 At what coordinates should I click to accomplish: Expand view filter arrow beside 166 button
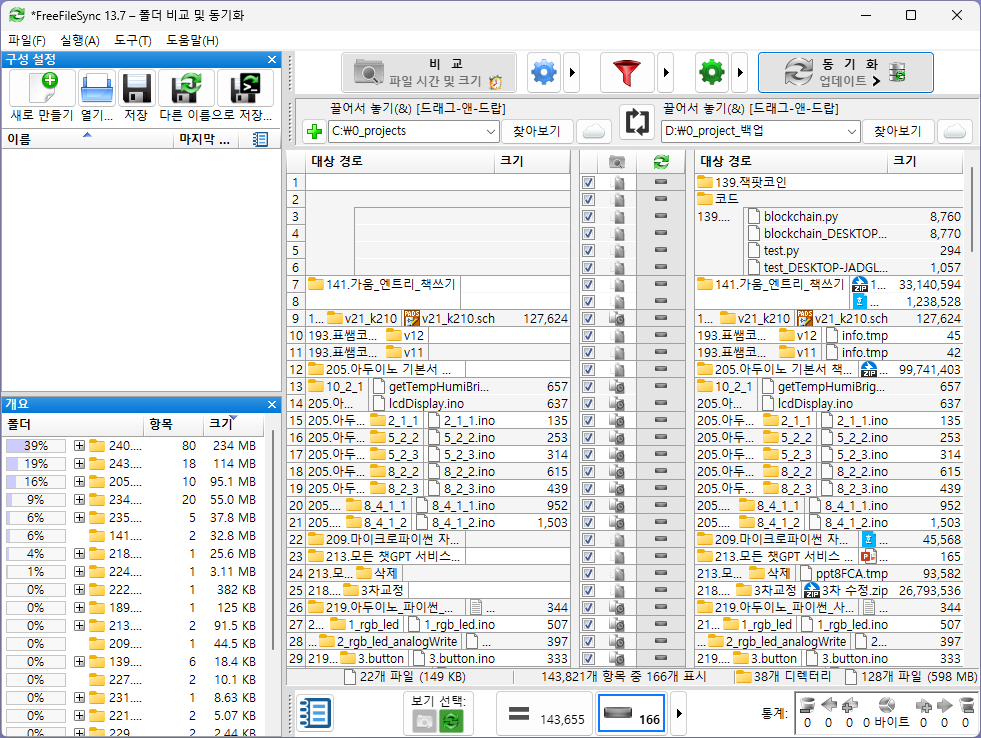[679, 713]
